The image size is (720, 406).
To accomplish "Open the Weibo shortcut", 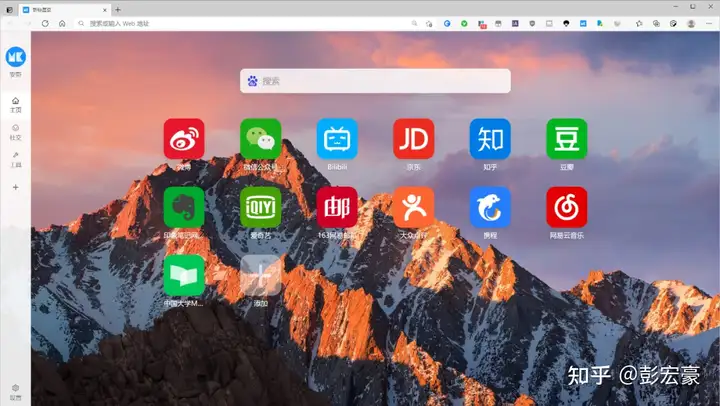I will [x=184, y=139].
